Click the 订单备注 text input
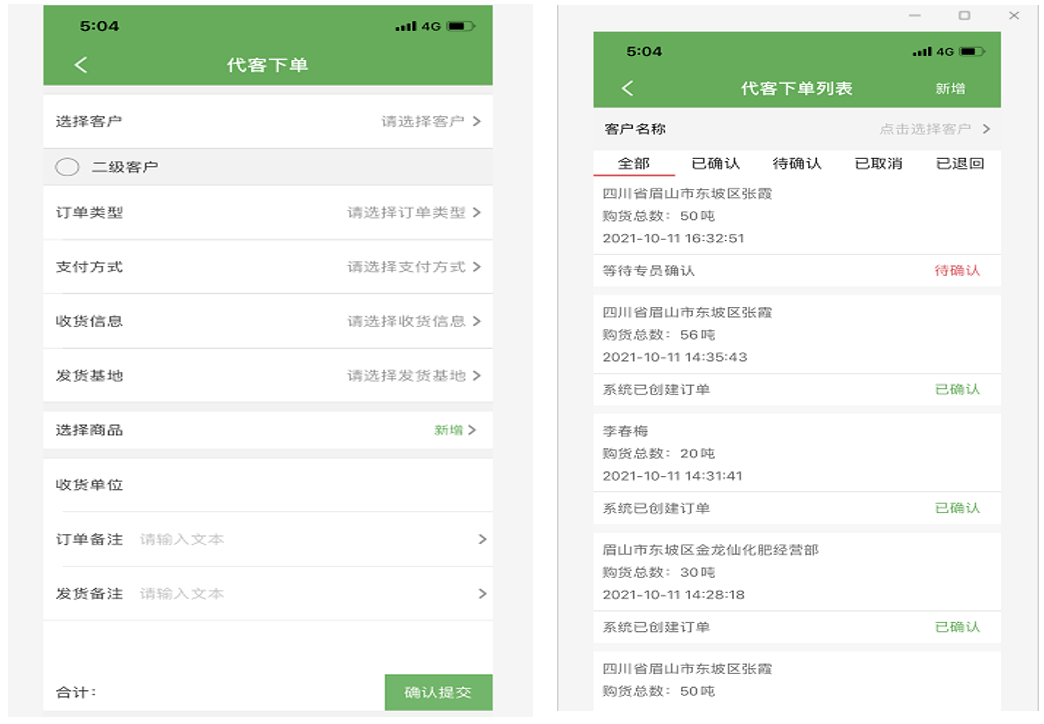 coord(300,539)
